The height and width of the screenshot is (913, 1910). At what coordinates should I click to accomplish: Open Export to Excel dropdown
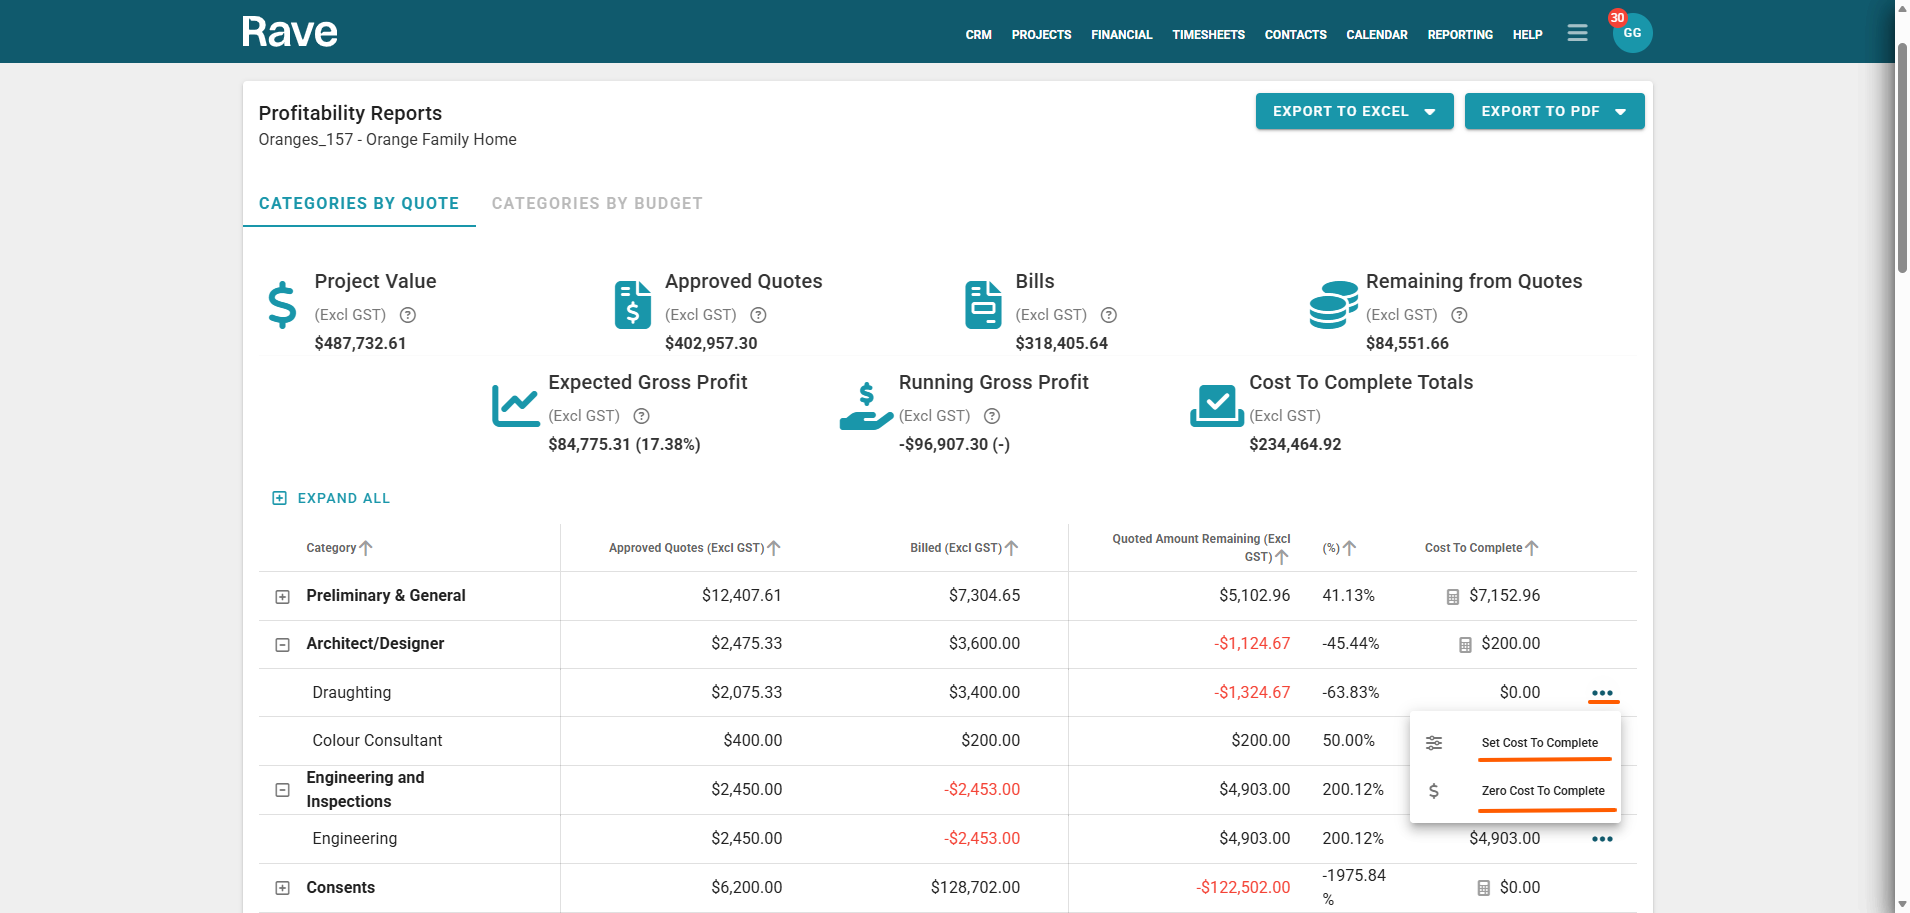point(1353,111)
